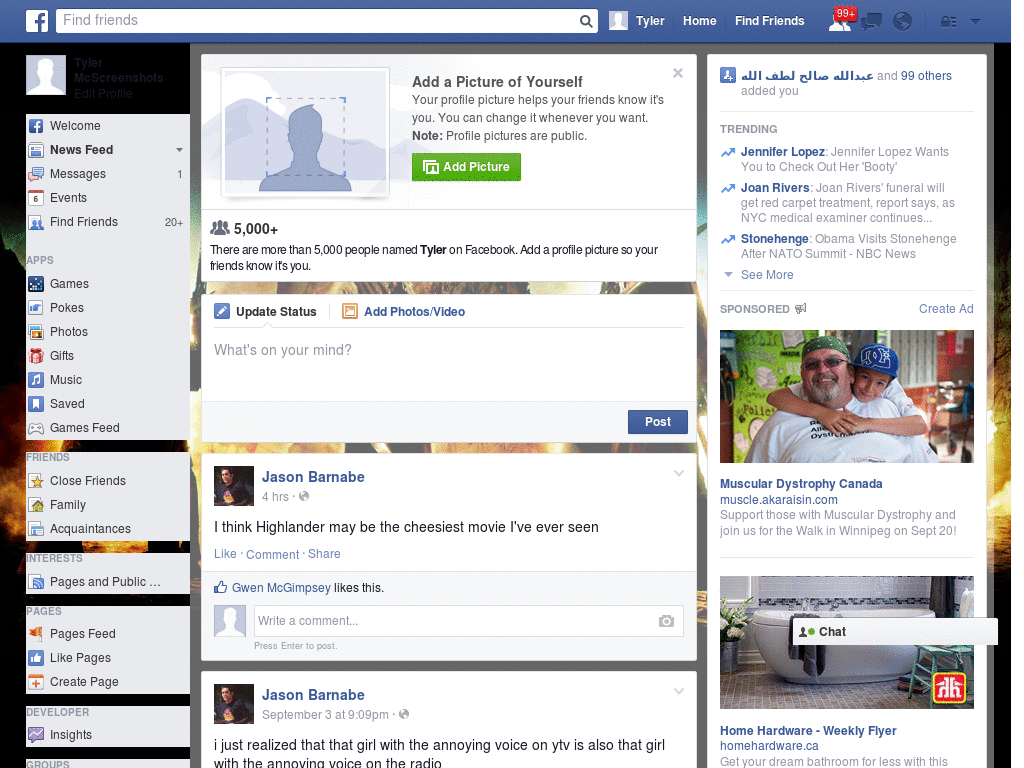
Task: Open the notifications globe icon
Action: point(903,22)
